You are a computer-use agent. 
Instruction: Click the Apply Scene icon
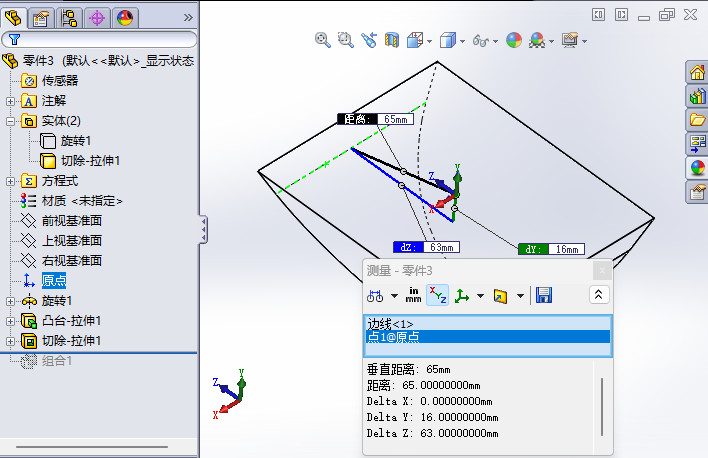[537, 40]
